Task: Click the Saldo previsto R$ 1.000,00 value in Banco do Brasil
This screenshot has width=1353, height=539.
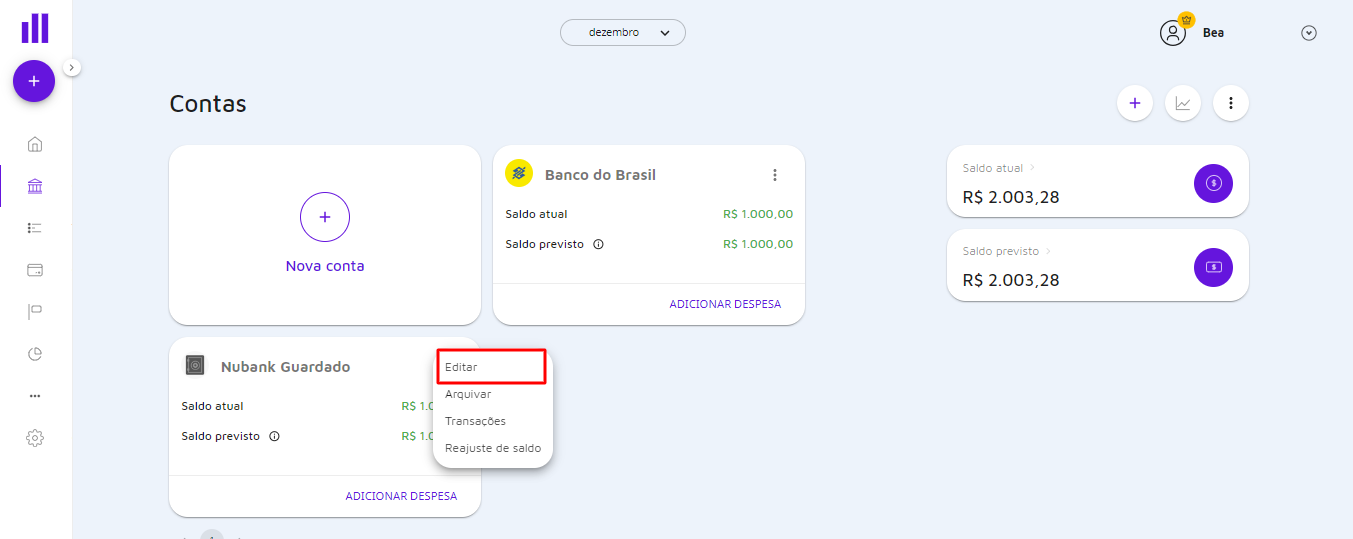Action: 758,244
